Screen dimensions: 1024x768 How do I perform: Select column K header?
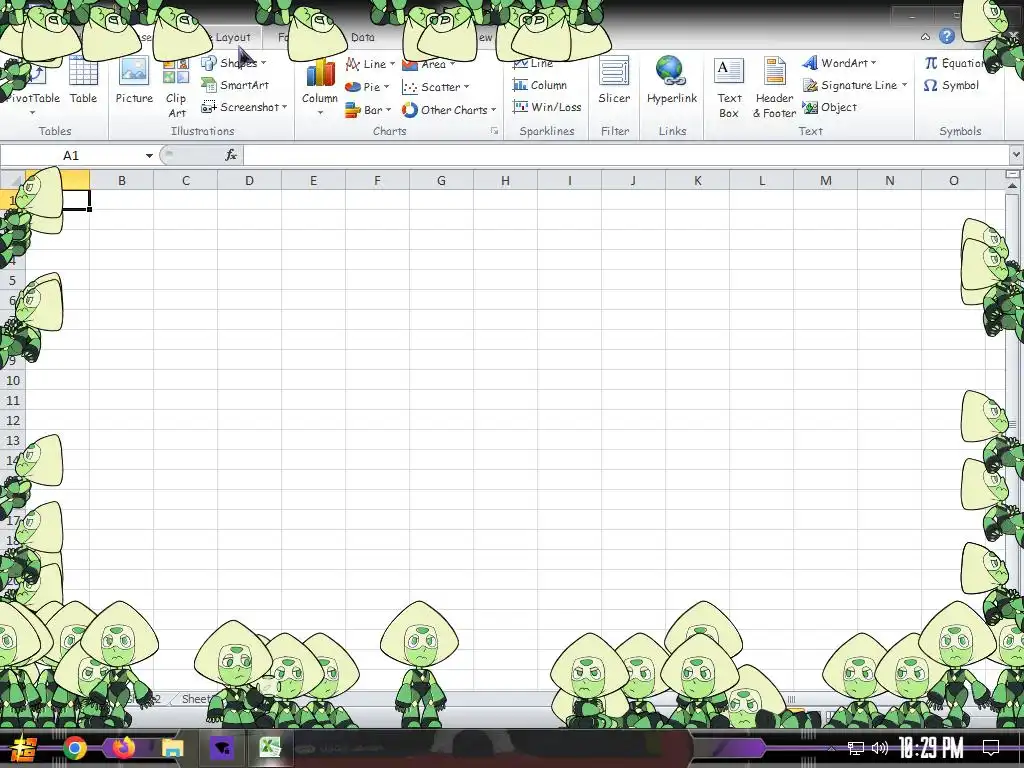coord(697,180)
